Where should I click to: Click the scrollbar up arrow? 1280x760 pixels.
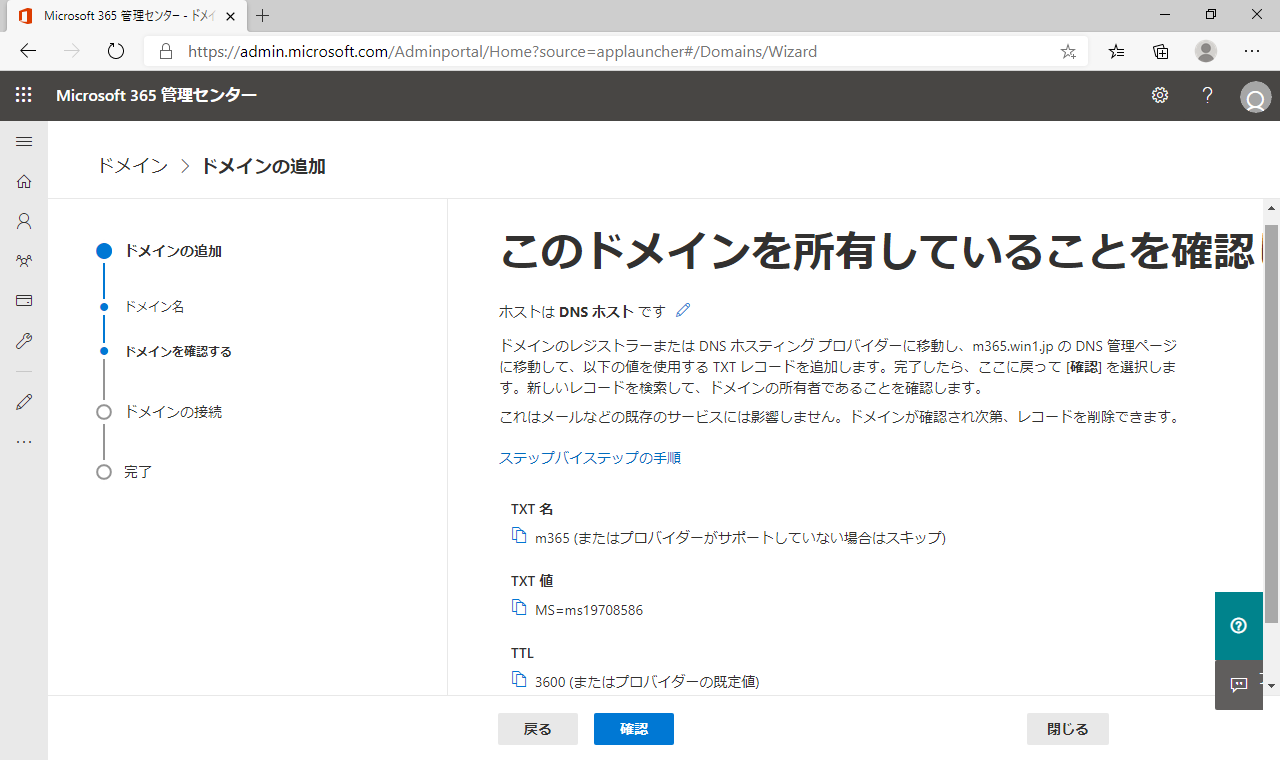pos(1271,209)
